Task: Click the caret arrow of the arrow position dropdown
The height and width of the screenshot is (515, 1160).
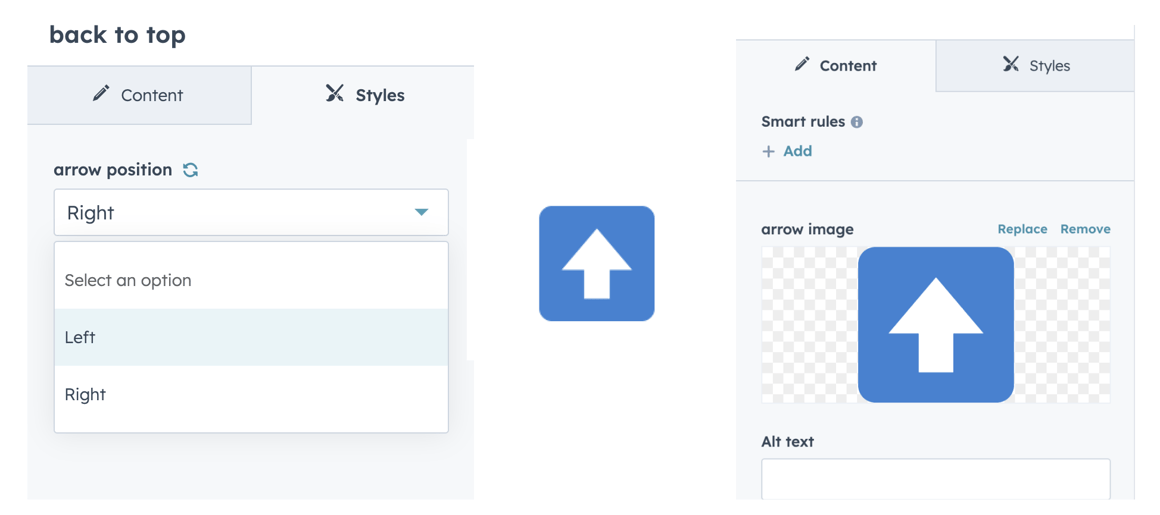Action: coord(422,212)
